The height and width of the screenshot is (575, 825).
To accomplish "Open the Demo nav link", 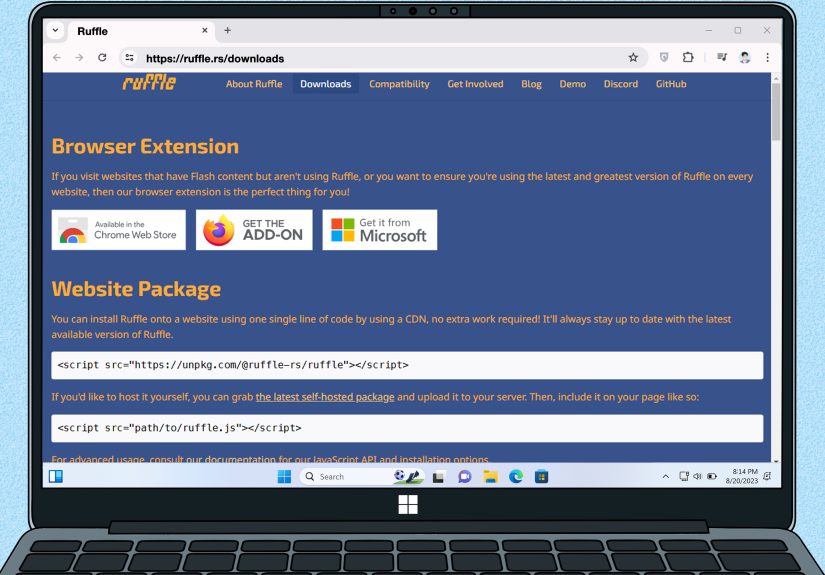I will [x=572, y=84].
